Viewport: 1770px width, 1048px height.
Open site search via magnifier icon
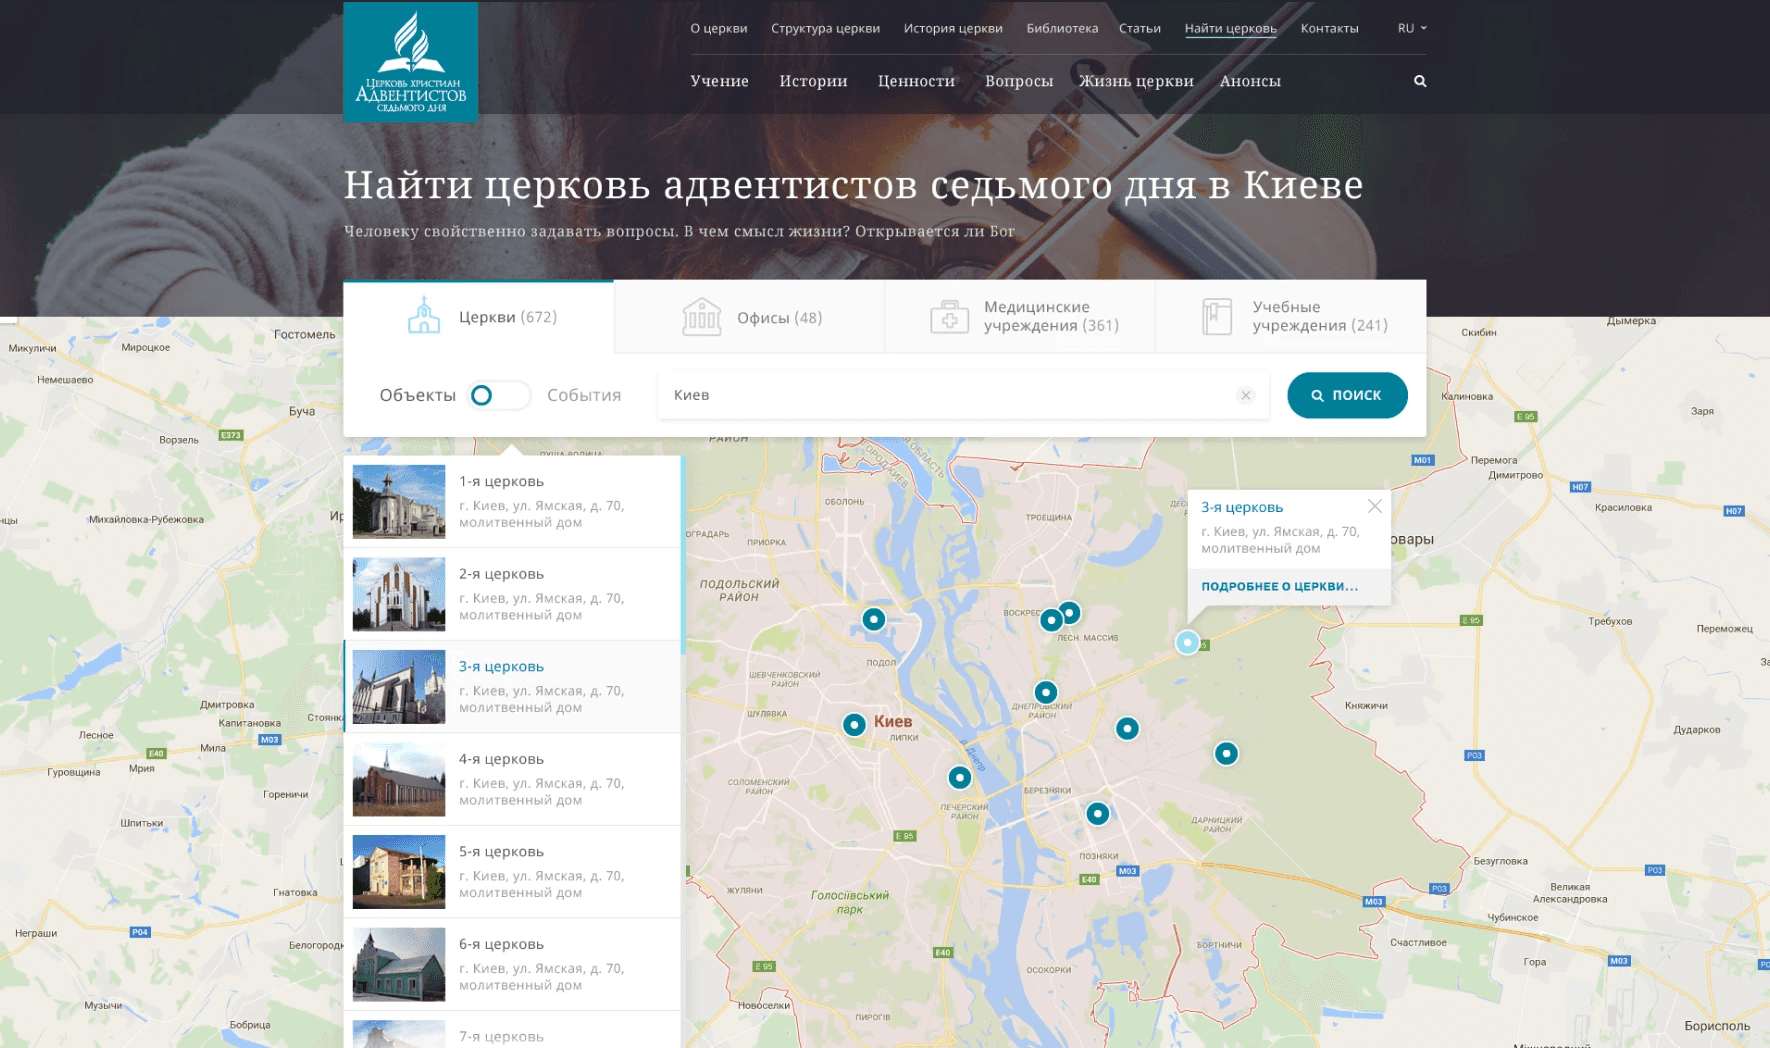pyautogui.click(x=1420, y=81)
